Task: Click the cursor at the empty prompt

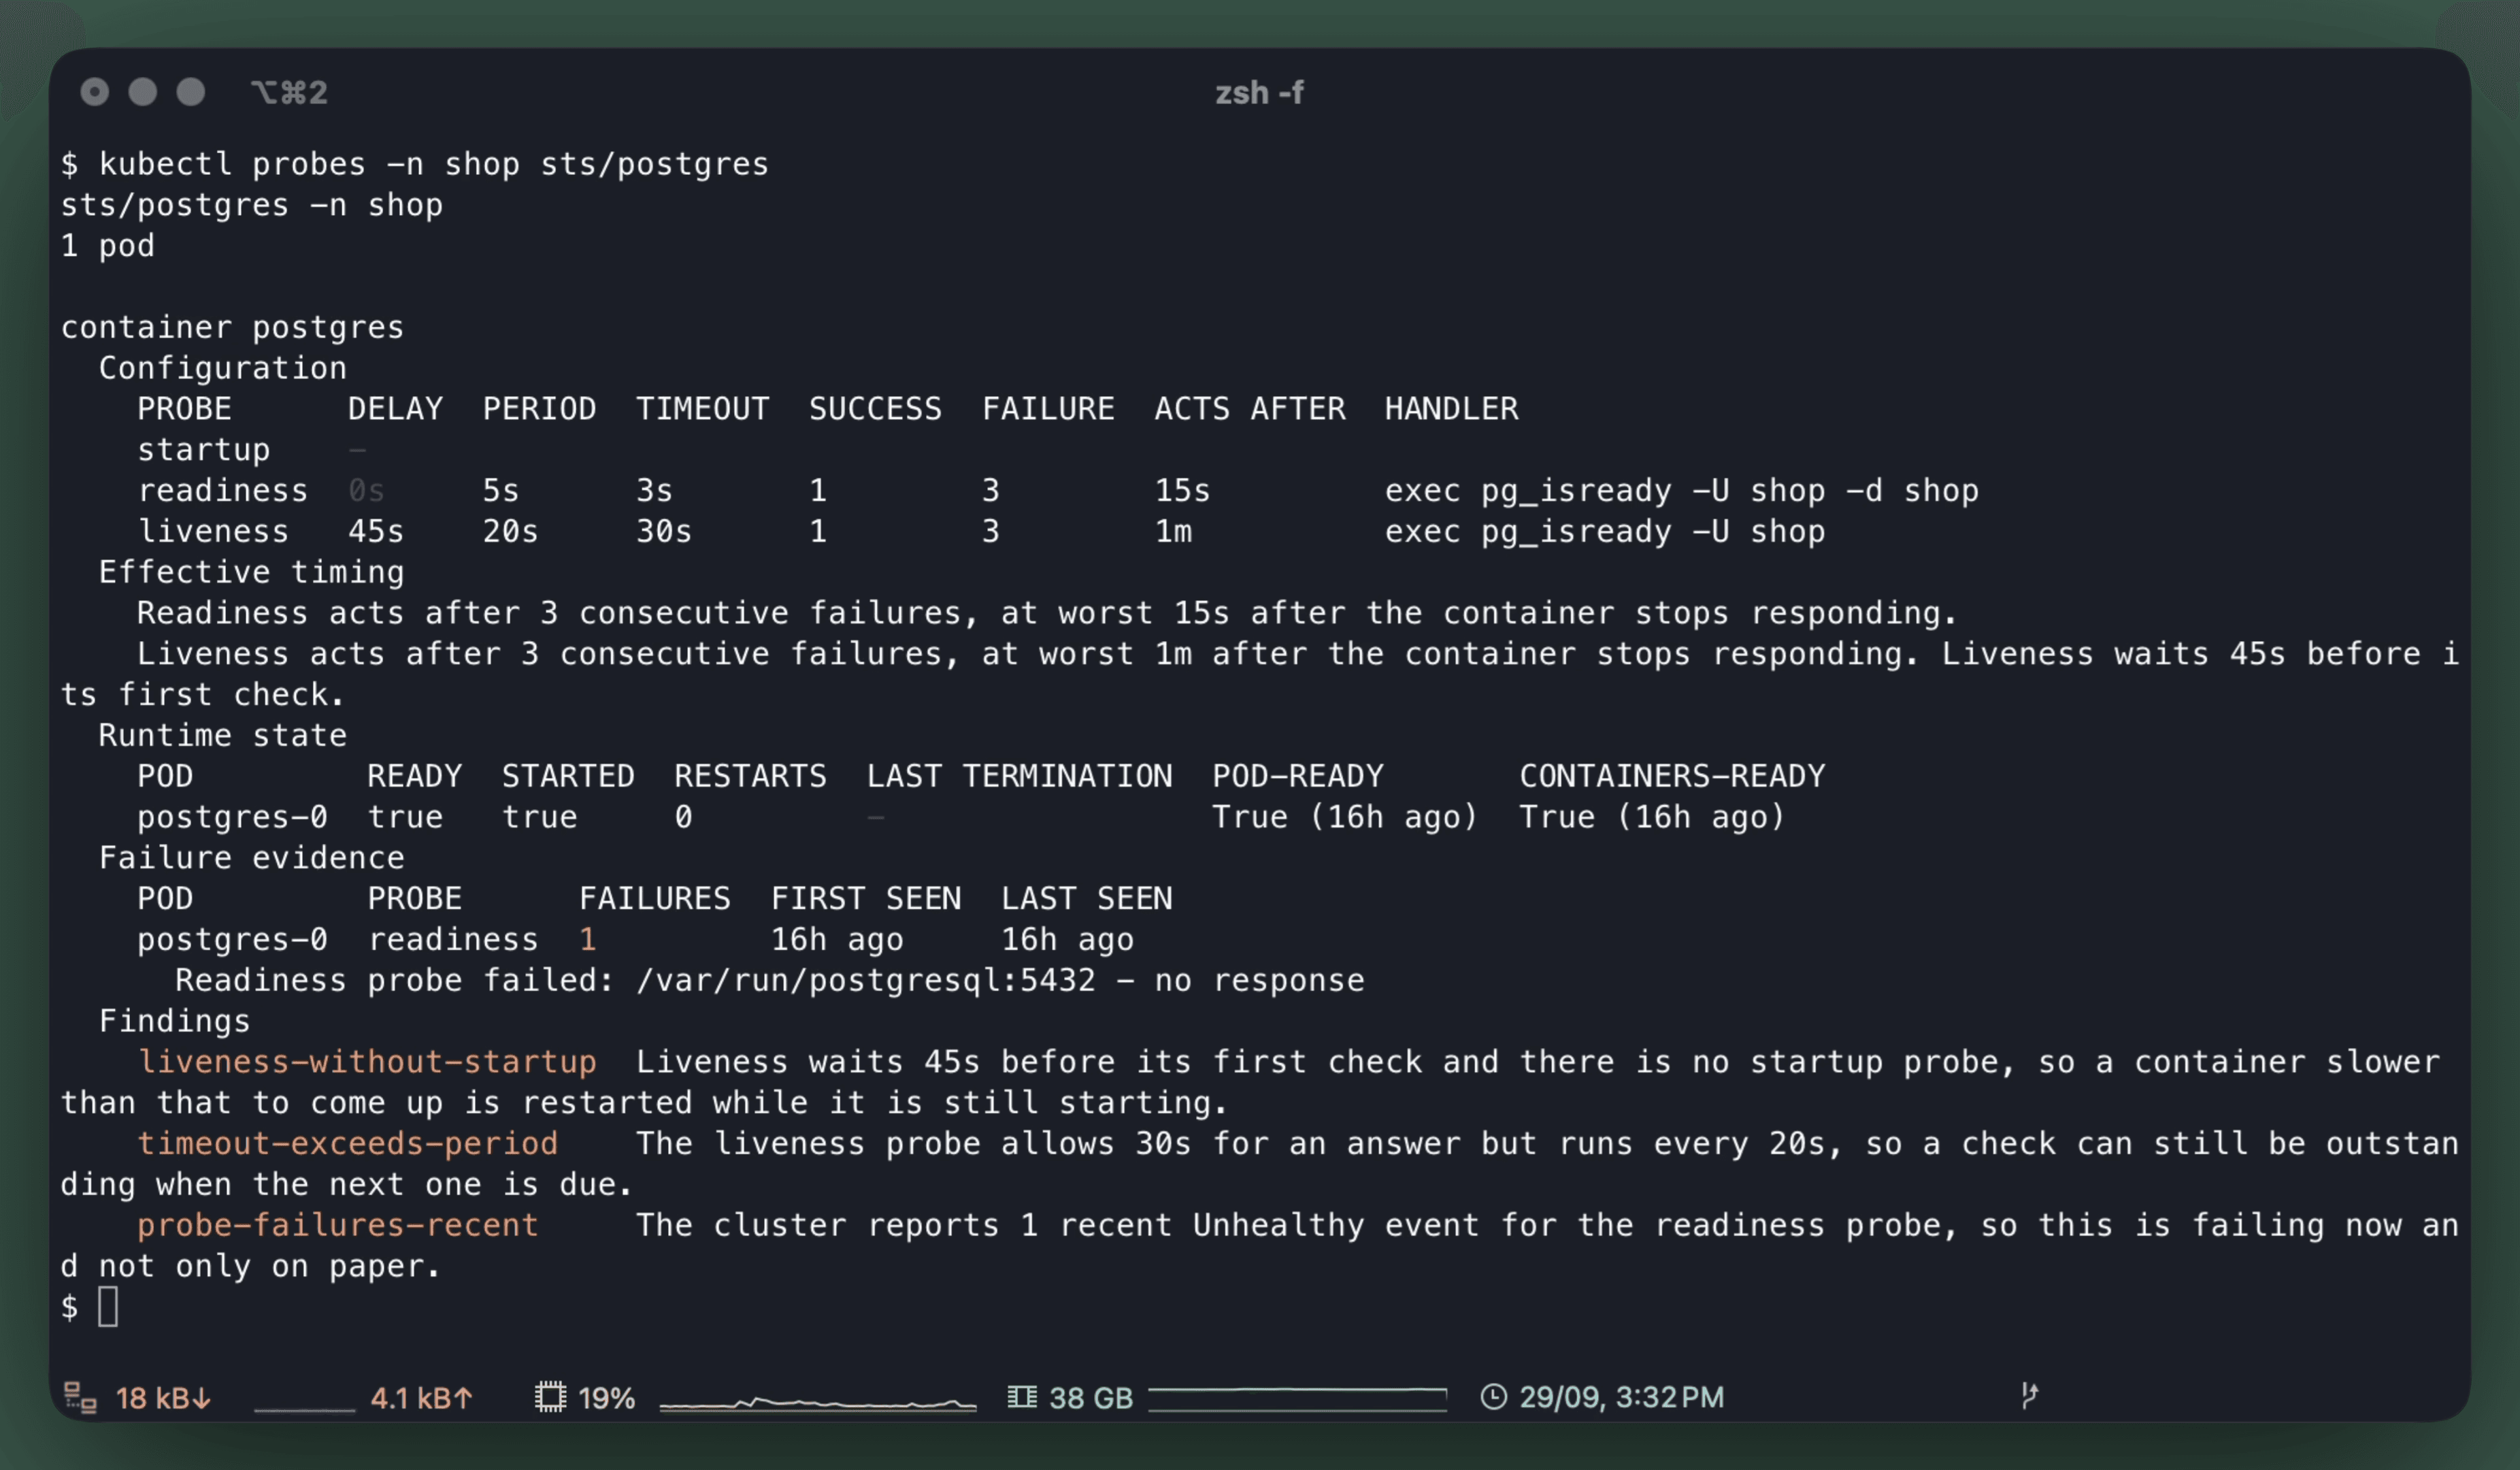Action: click(x=108, y=1307)
